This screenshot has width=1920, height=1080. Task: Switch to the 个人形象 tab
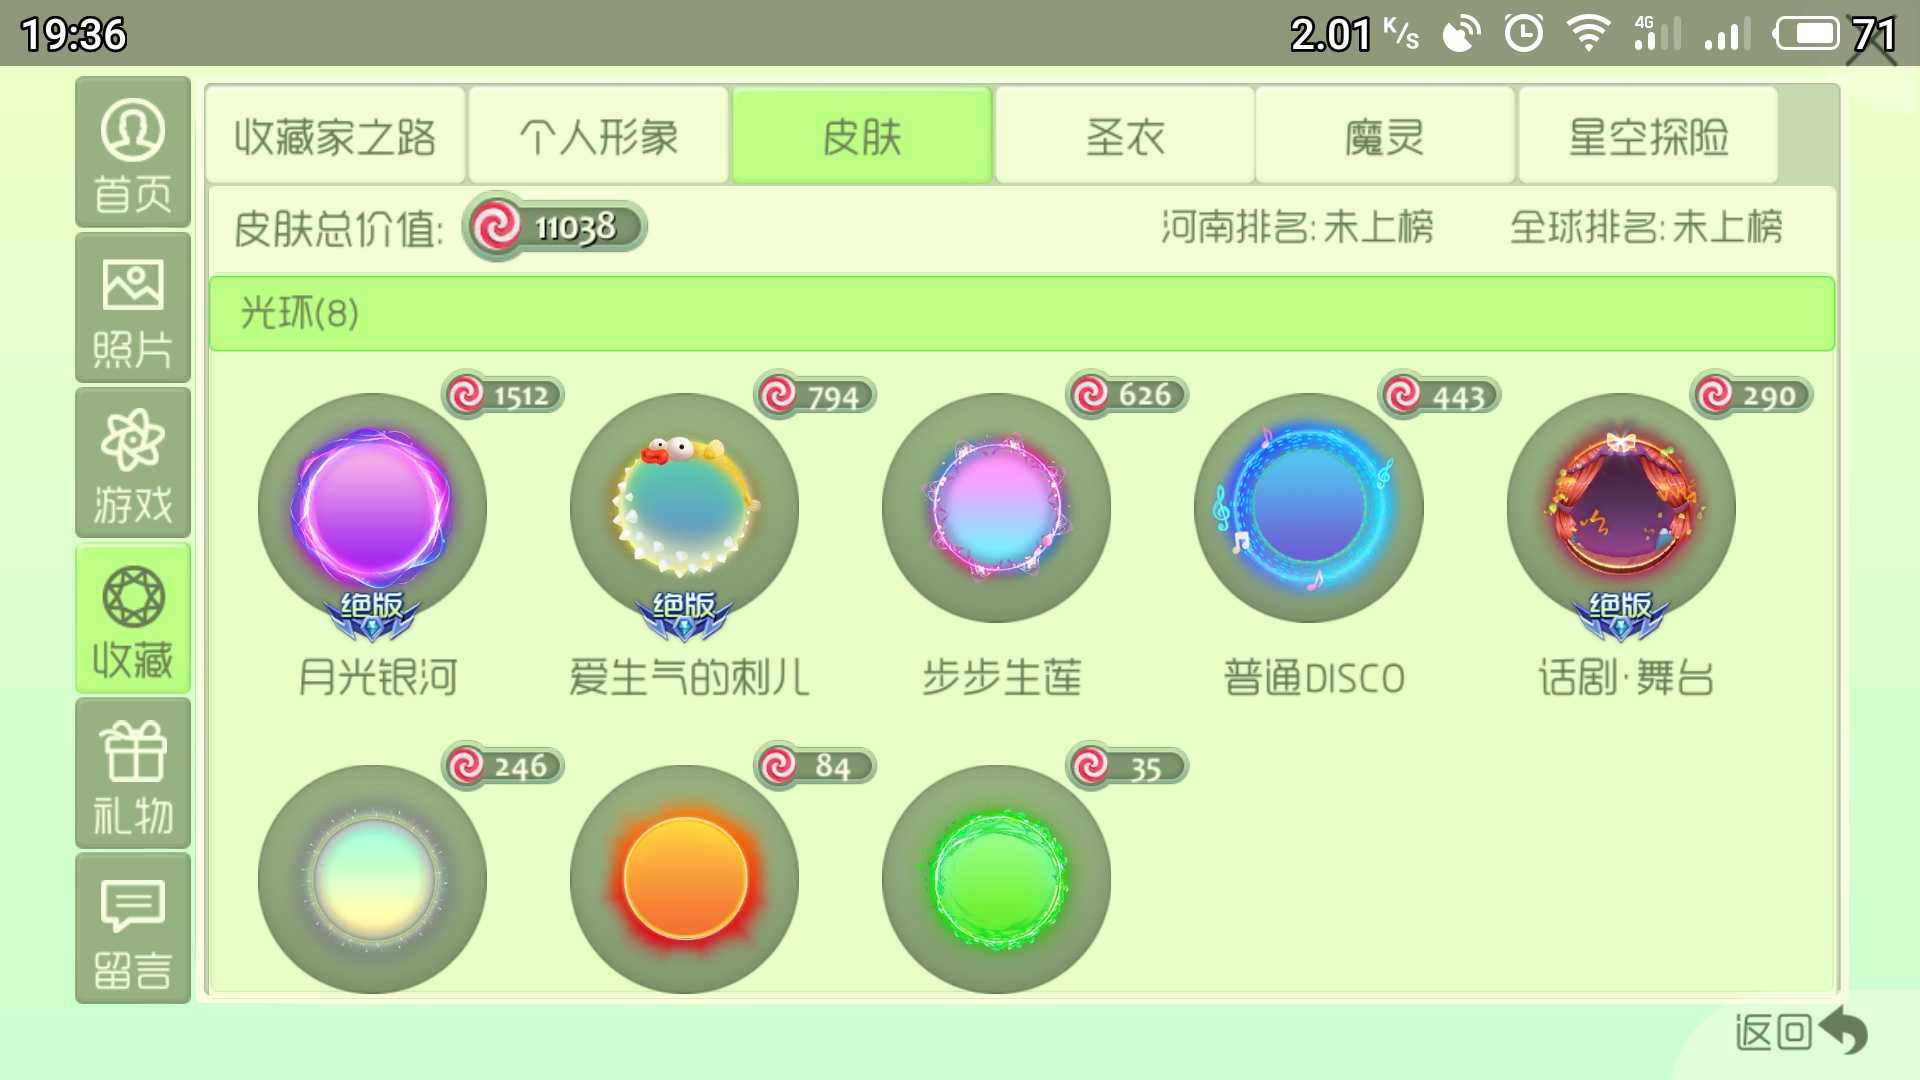(x=598, y=136)
